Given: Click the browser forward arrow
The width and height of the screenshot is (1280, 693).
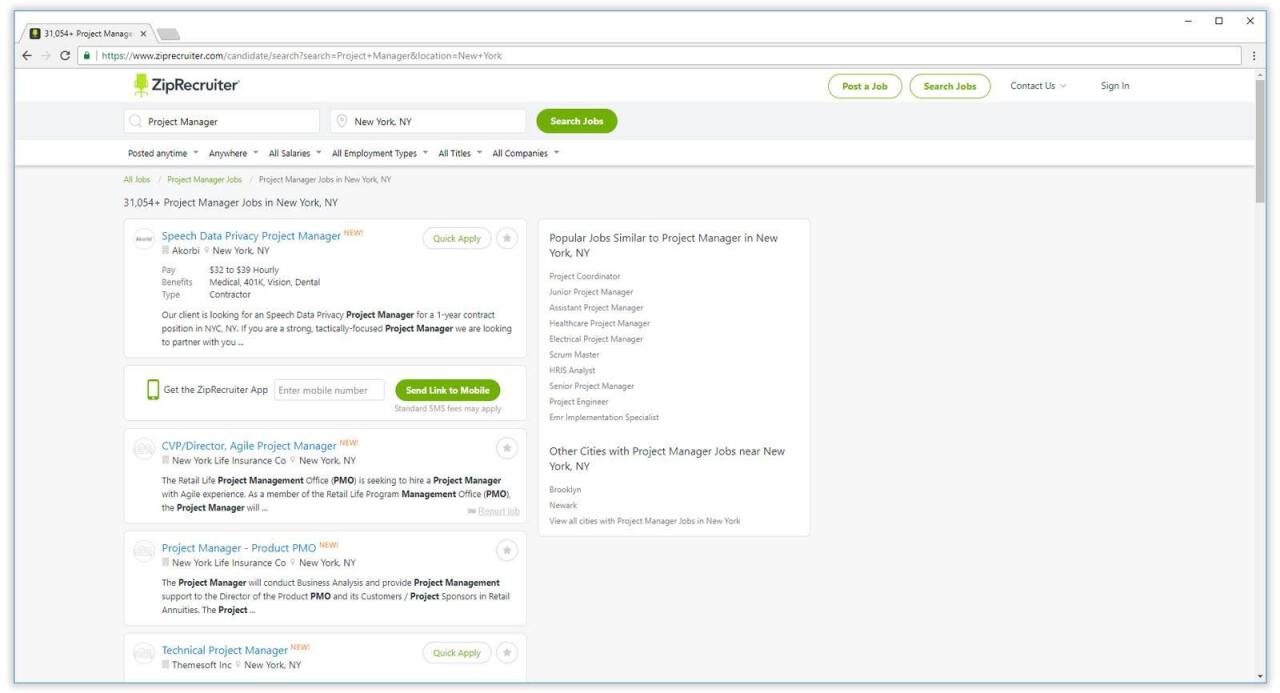Looking at the screenshot, I should (x=46, y=55).
